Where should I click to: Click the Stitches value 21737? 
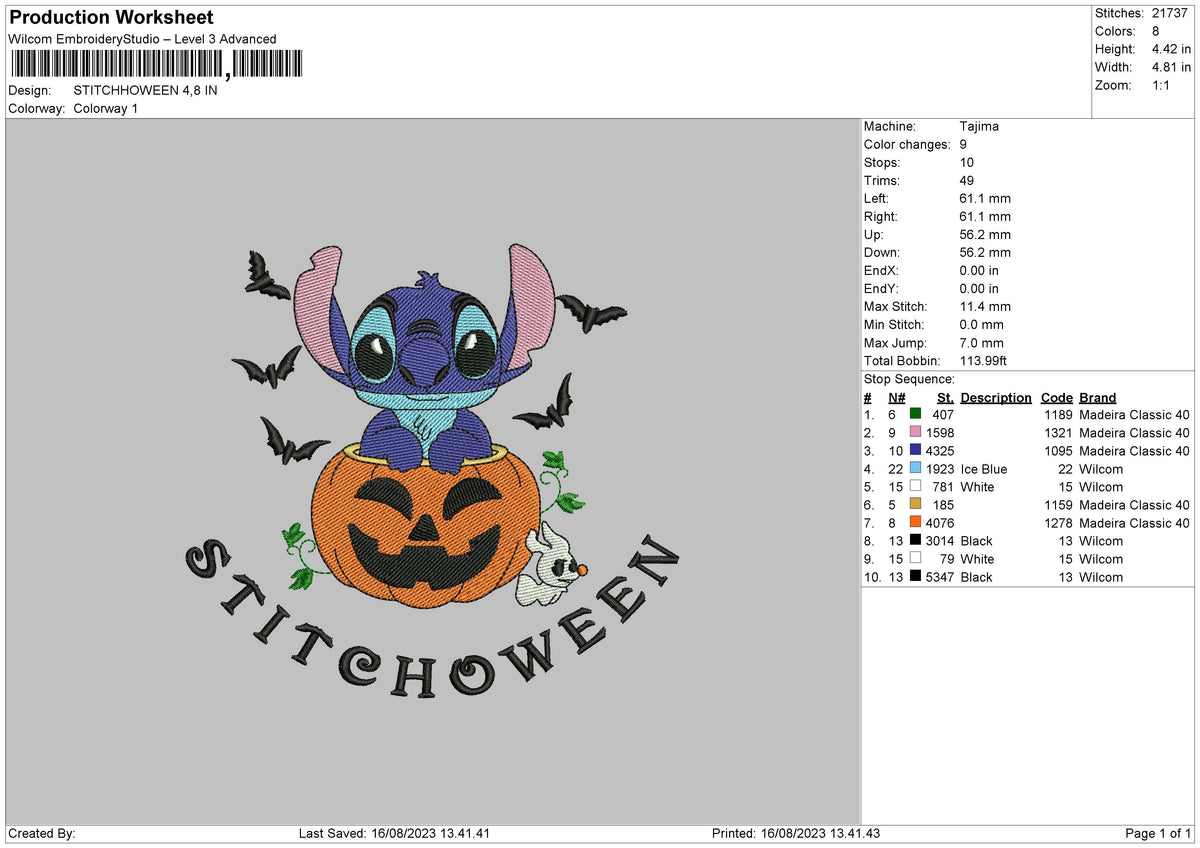(1168, 13)
